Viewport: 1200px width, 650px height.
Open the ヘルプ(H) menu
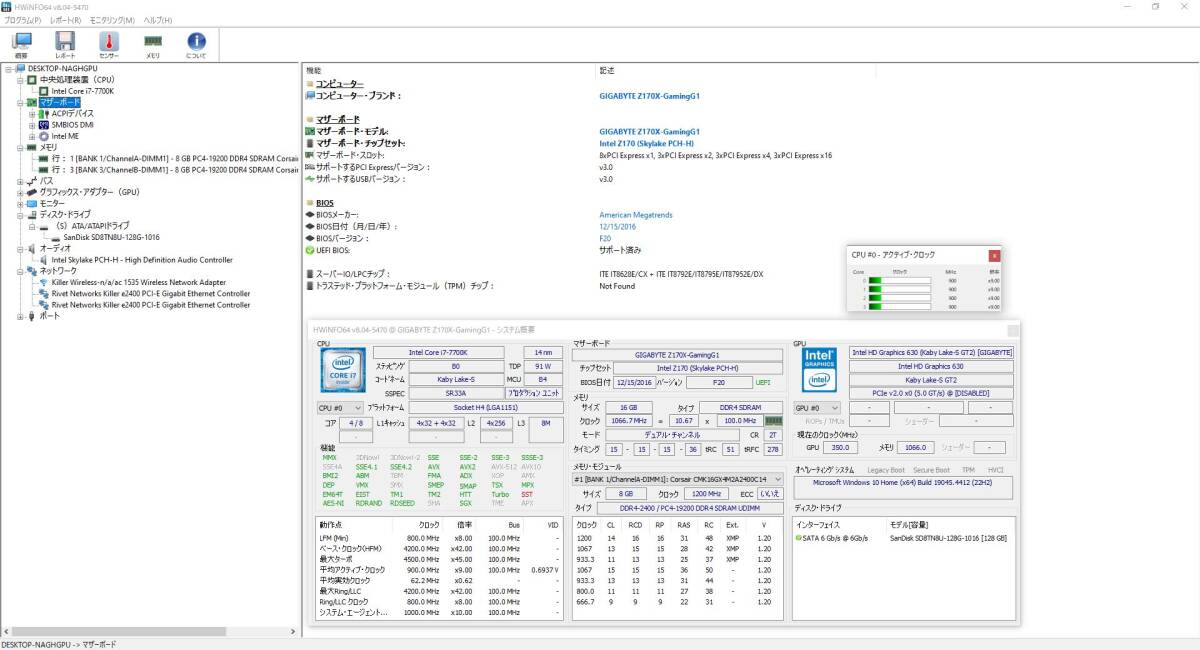coord(157,20)
